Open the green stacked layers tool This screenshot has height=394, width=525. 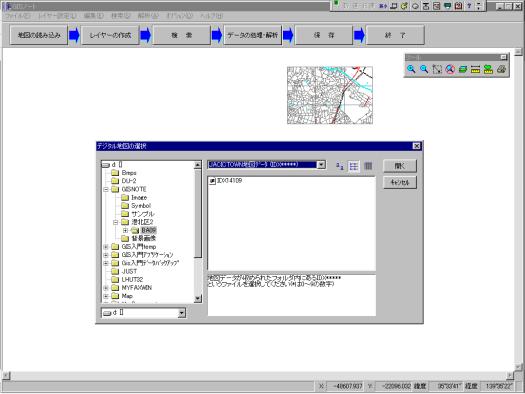(463, 69)
